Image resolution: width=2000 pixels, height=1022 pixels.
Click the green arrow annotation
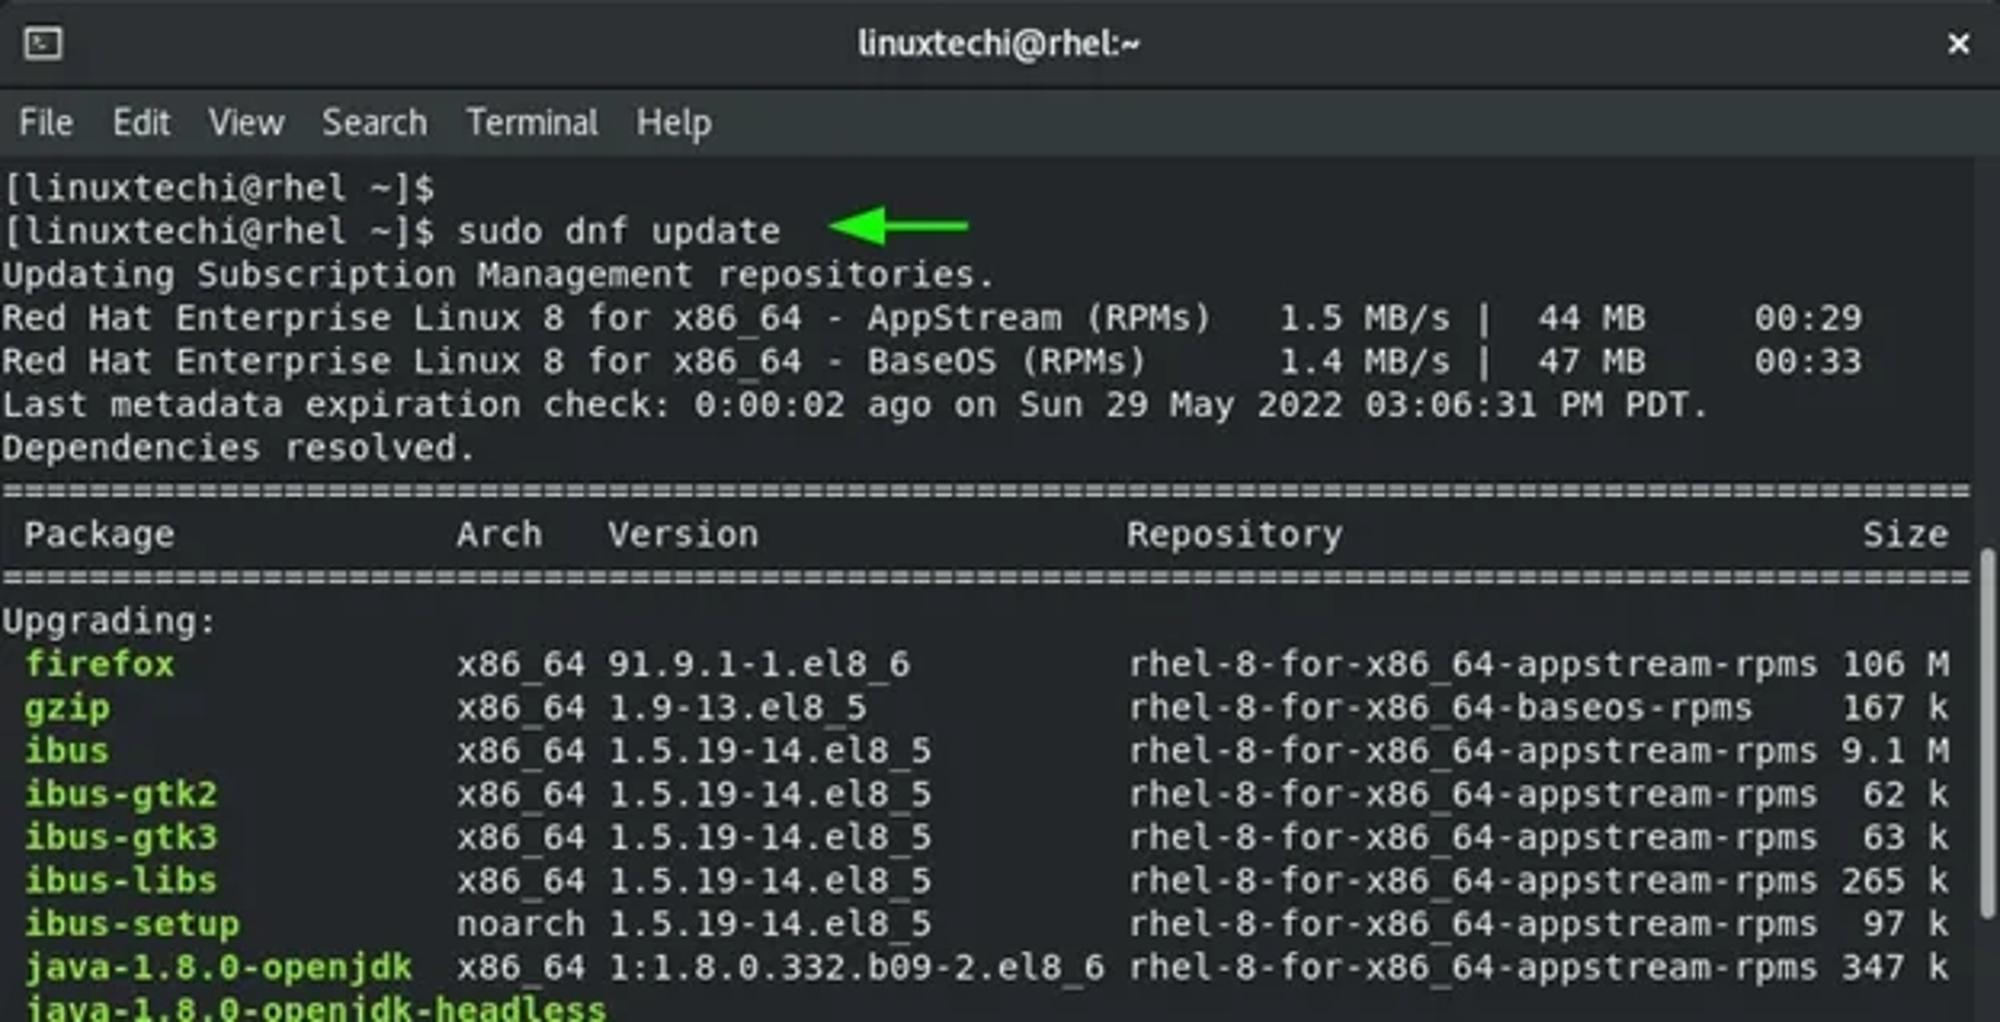coord(898,226)
